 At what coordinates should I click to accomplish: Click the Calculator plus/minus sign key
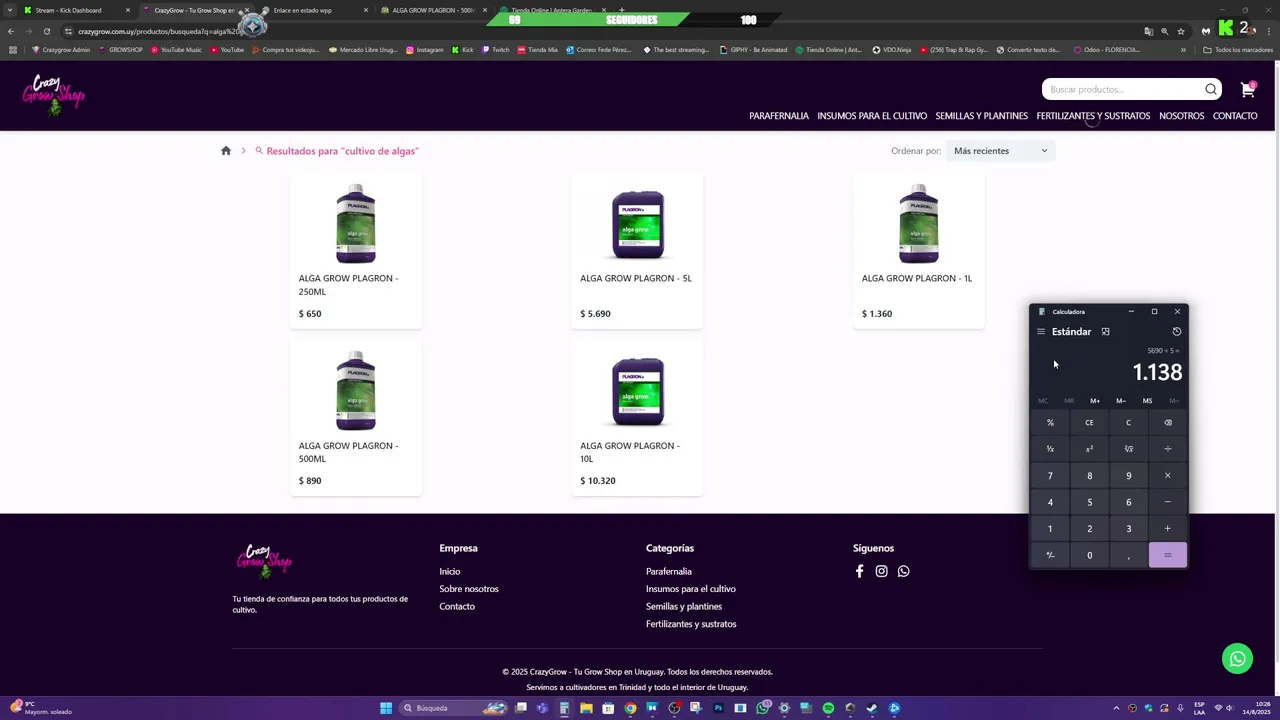(1050, 555)
